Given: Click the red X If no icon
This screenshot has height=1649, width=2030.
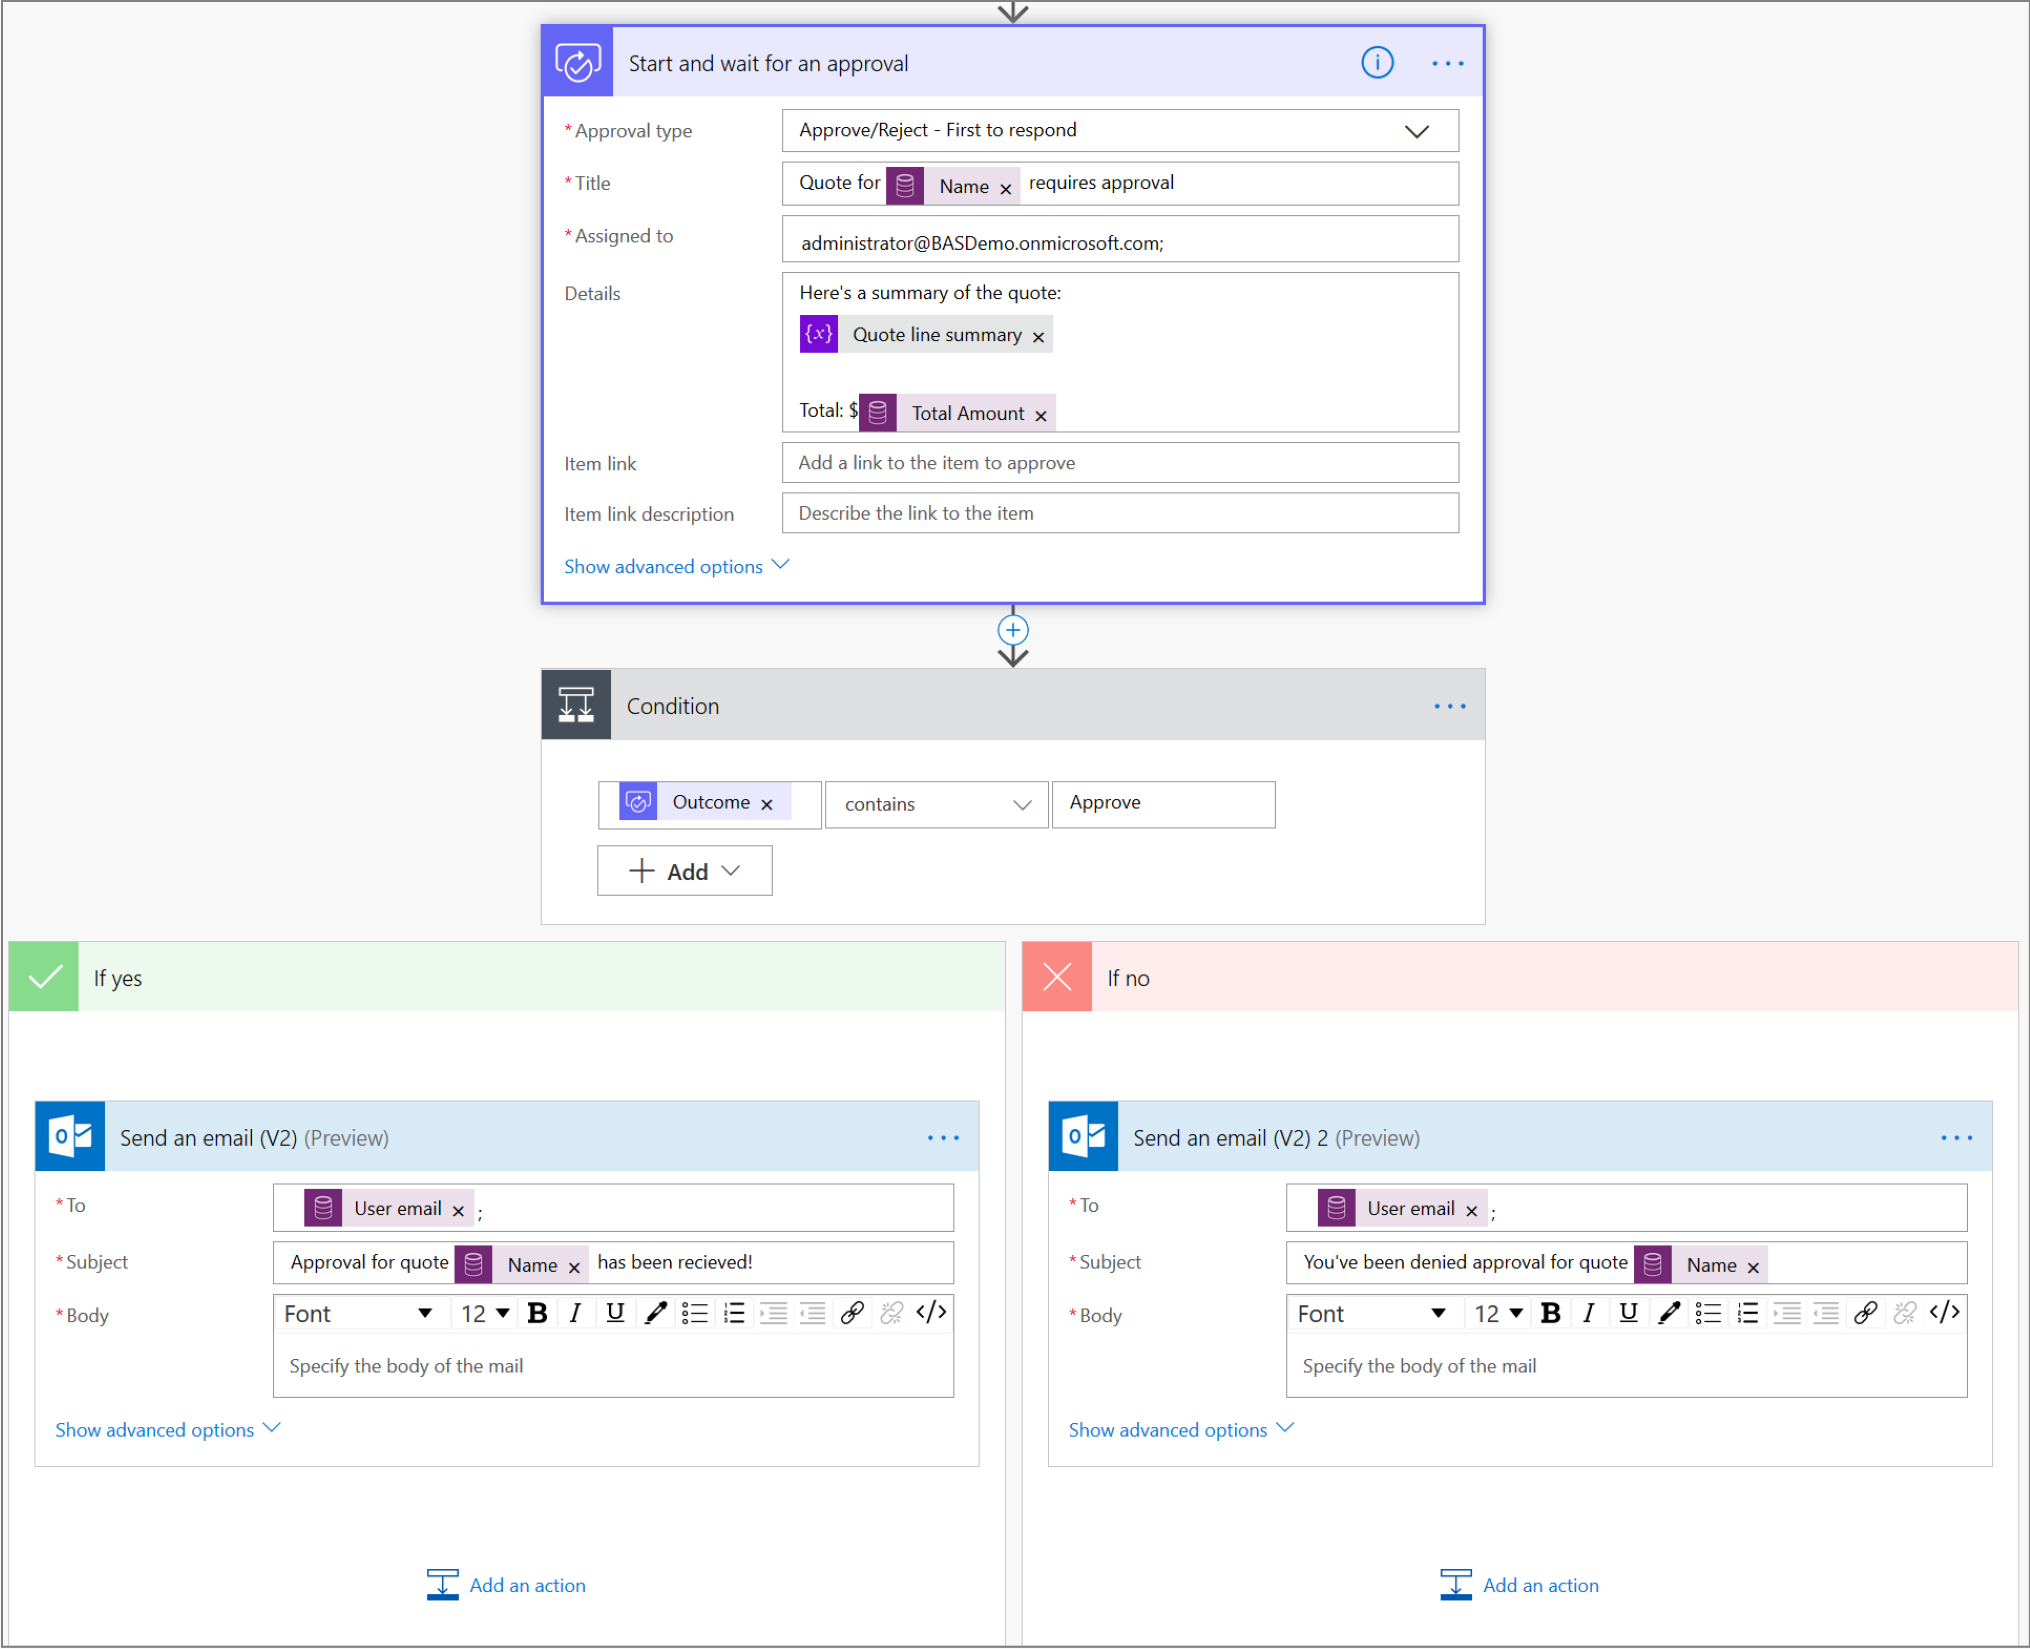Looking at the screenshot, I should (1058, 976).
